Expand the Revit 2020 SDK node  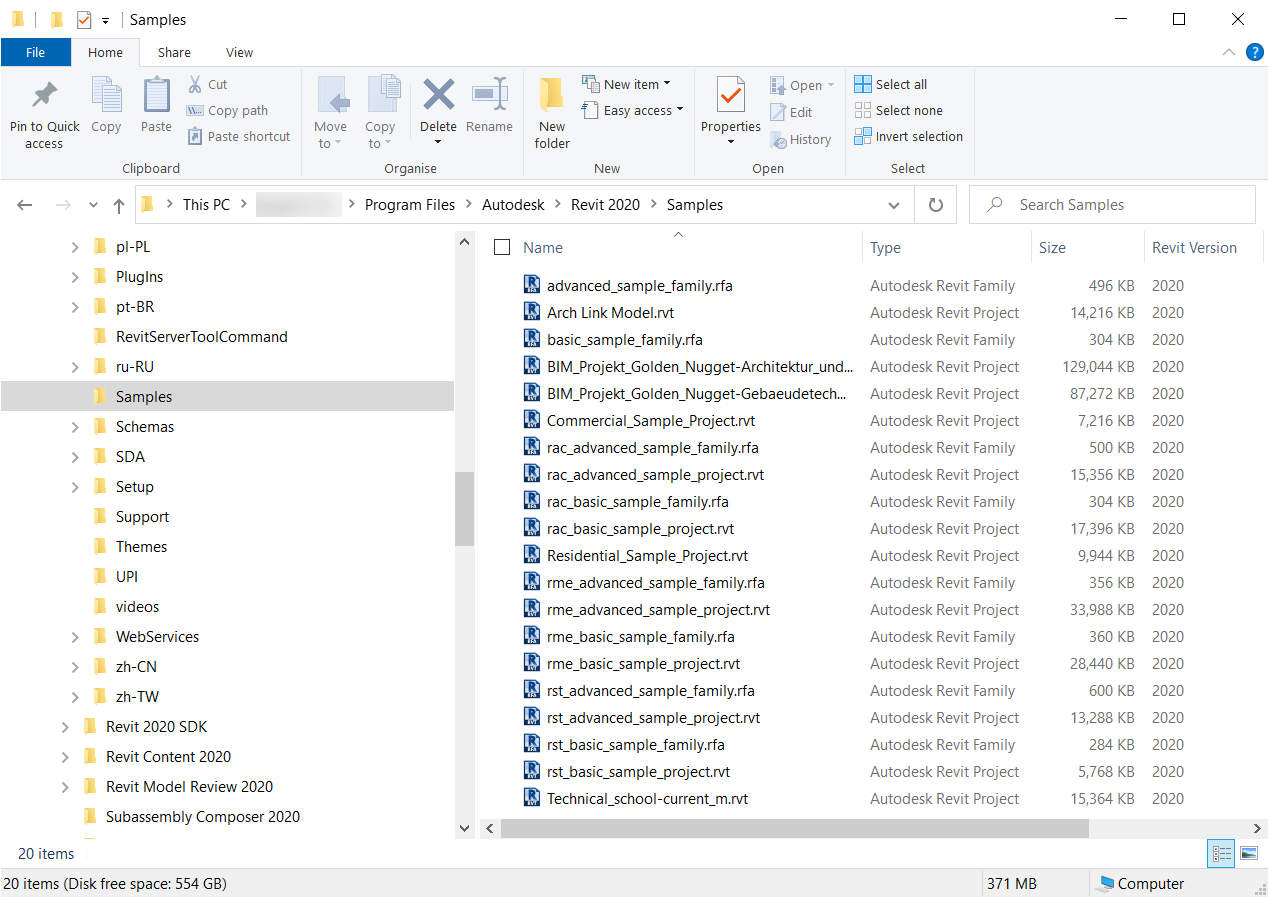coord(65,726)
